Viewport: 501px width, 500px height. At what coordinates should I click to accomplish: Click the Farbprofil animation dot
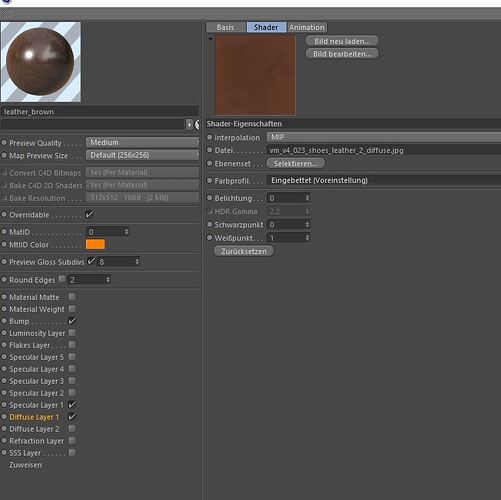click(x=210, y=180)
